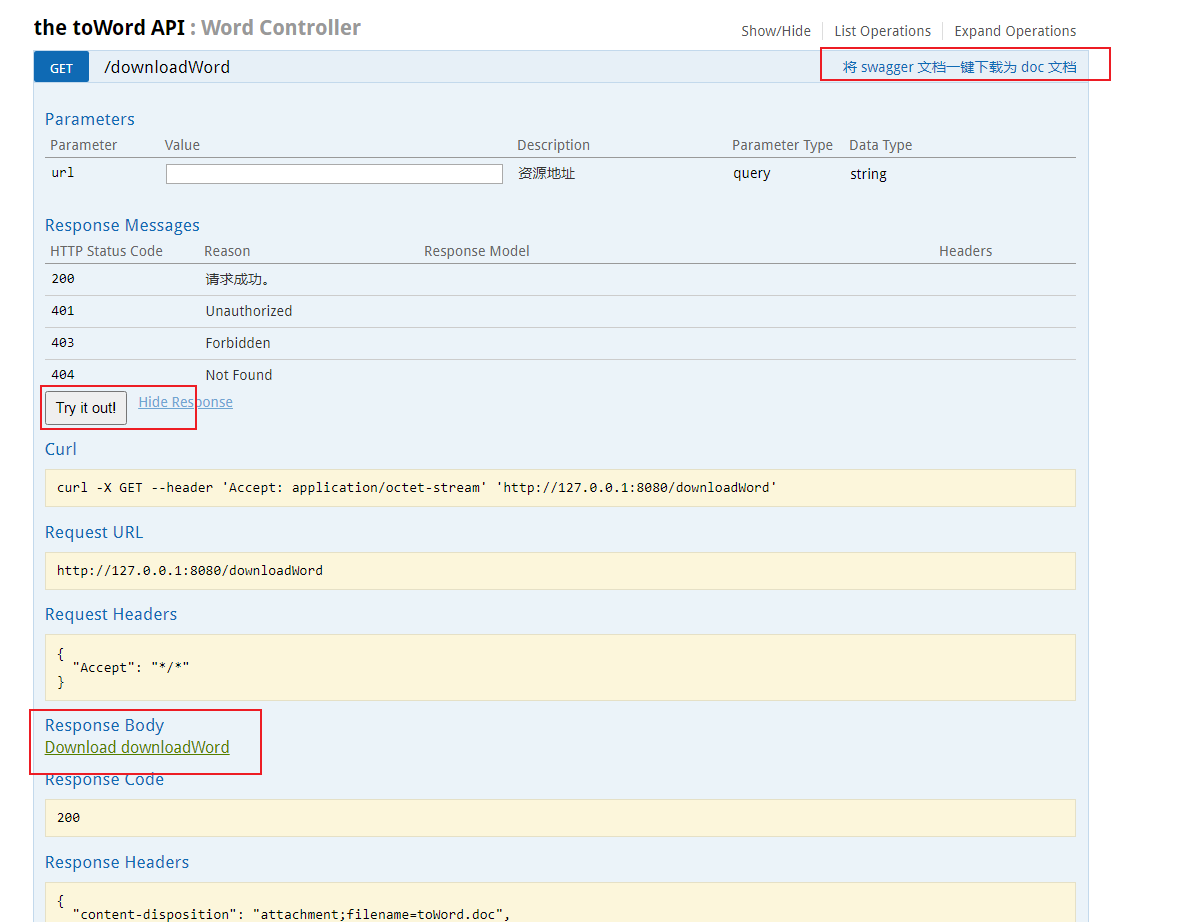Click the Request URL value box
The width and height of the screenshot is (1193, 922).
(560, 571)
